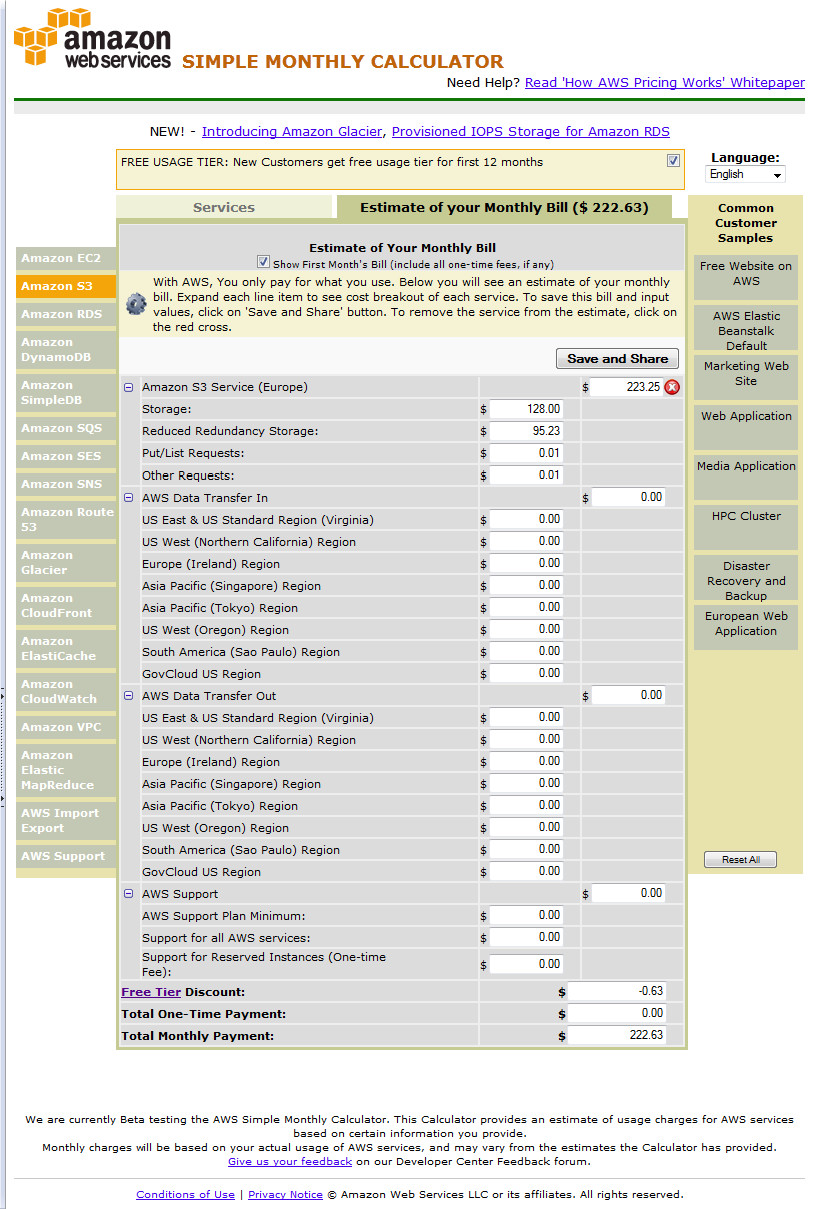Open the 'How AWS Pricing Works' whitepaper link
813x1209 pixels.
664,83
